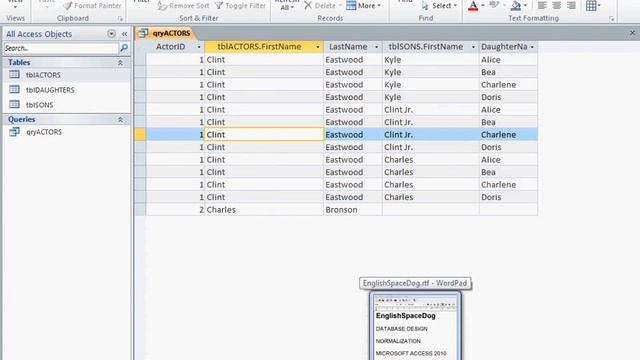Click Toggle Filter in the ribbon
Viewport: 640px width, 360px height.
pos(240,6)
